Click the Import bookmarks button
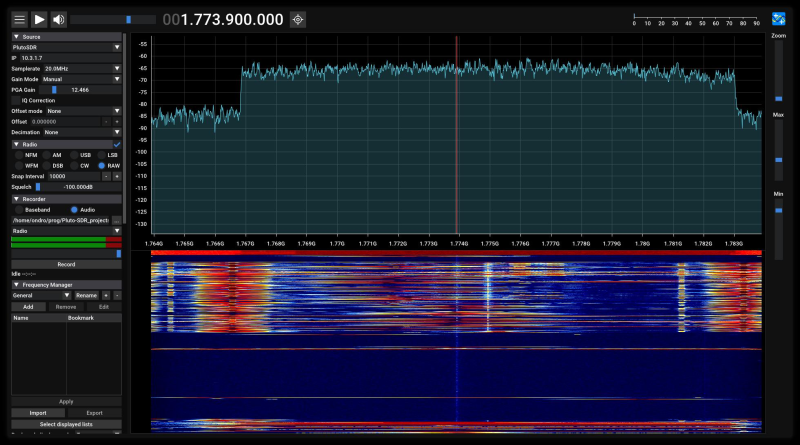 coord(38,413)
